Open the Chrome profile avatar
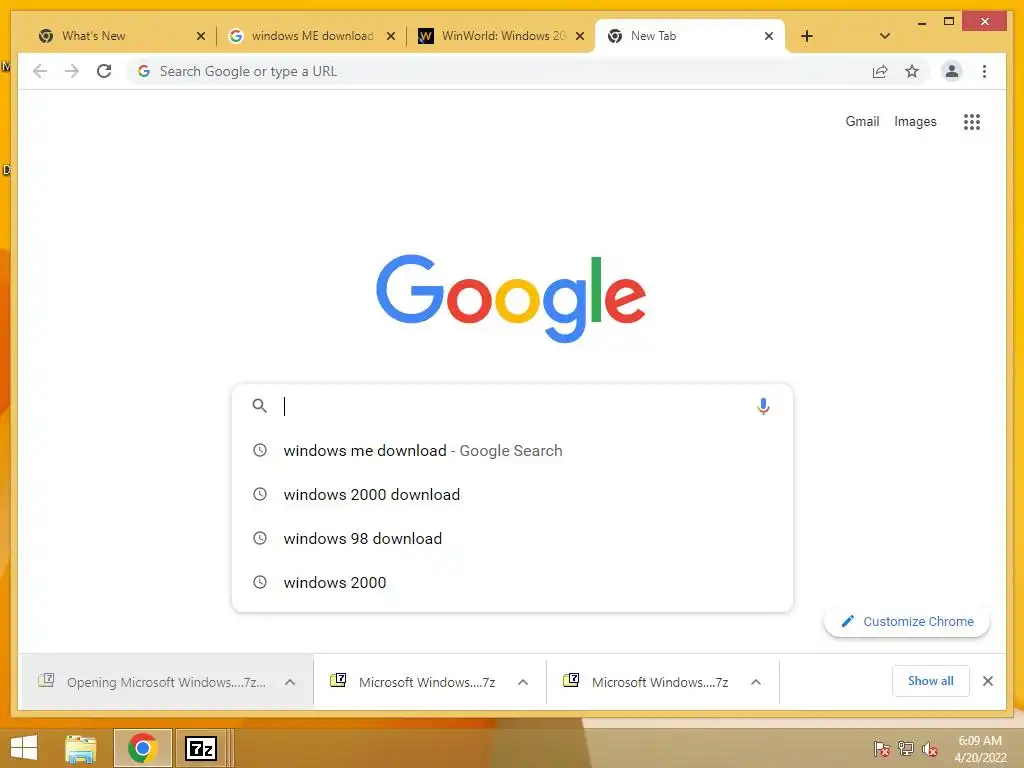The image size is (1024, 768). (x=952, y=71)
